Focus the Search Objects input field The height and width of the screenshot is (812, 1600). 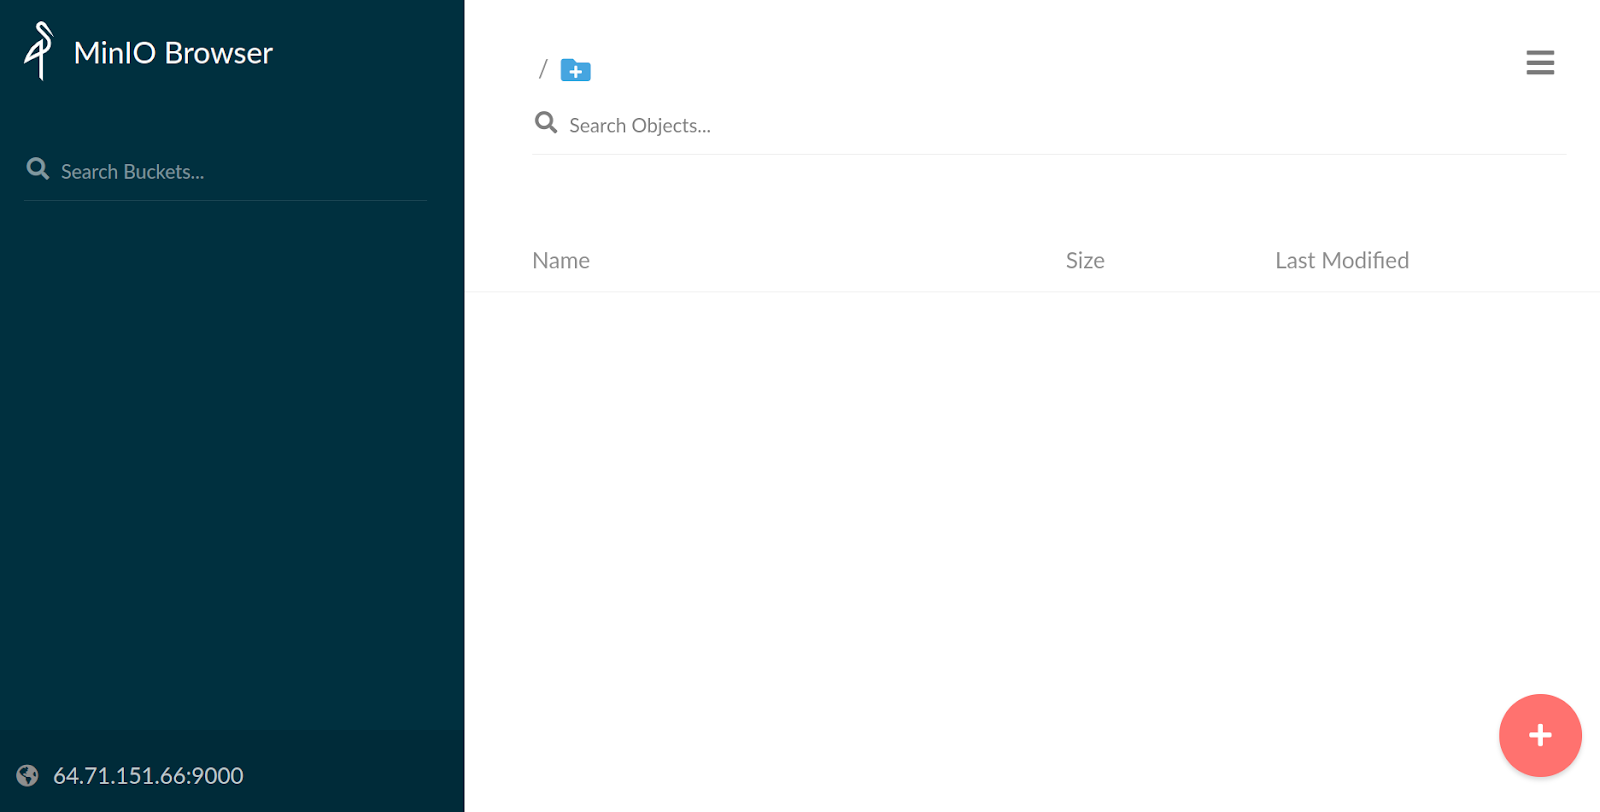pos(1000,126)
